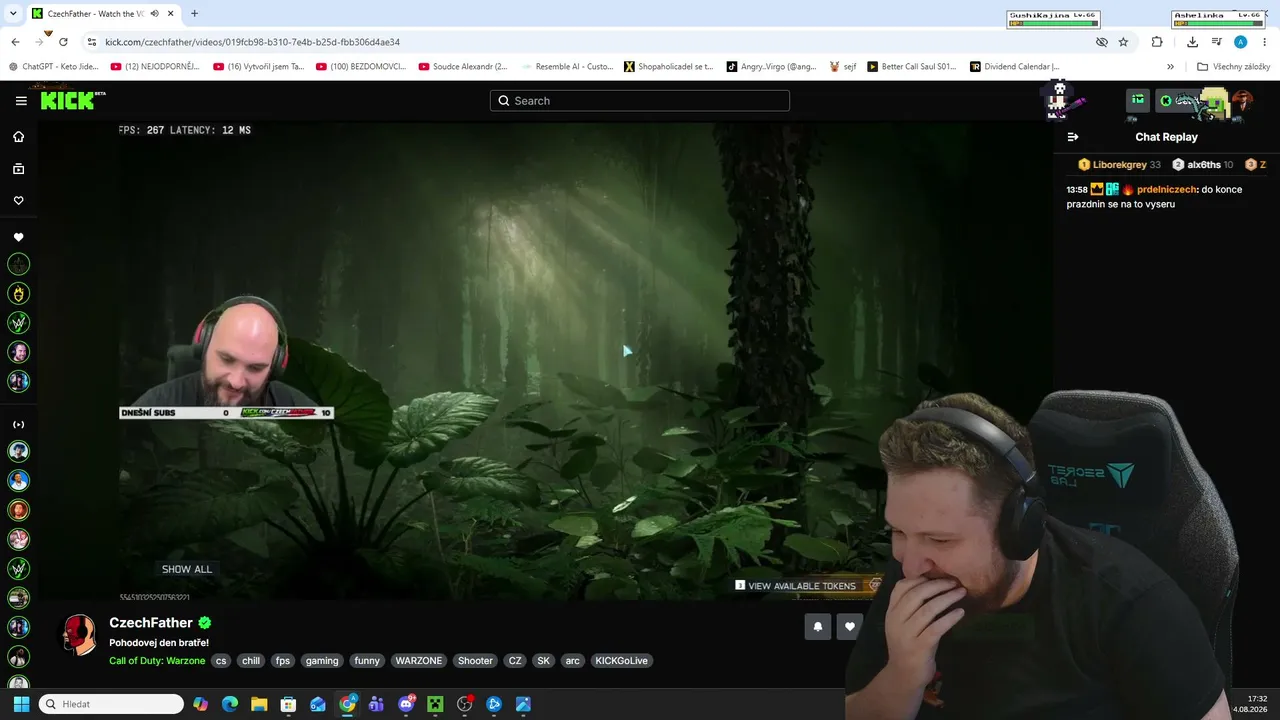Select the 'funny' tag

click(367, 661)
